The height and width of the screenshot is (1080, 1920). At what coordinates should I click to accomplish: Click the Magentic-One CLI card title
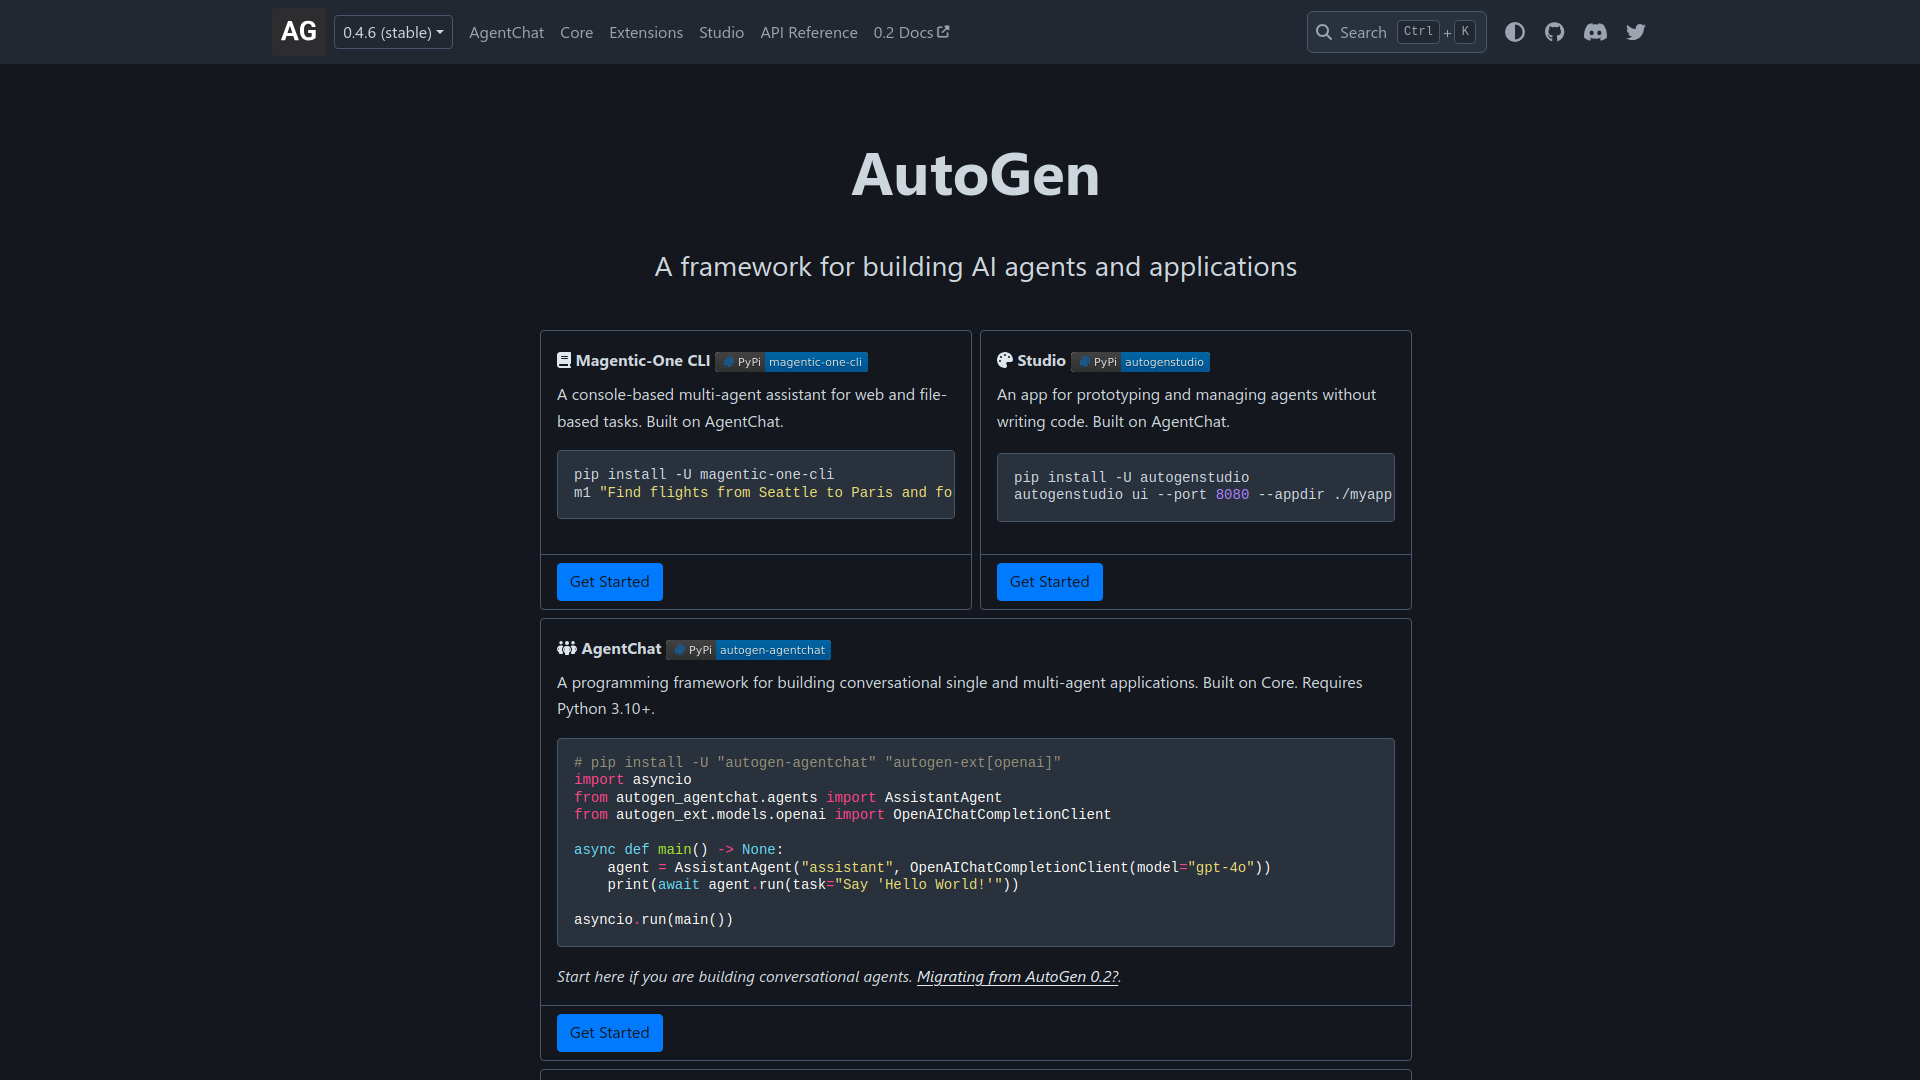tap(643, 361)
